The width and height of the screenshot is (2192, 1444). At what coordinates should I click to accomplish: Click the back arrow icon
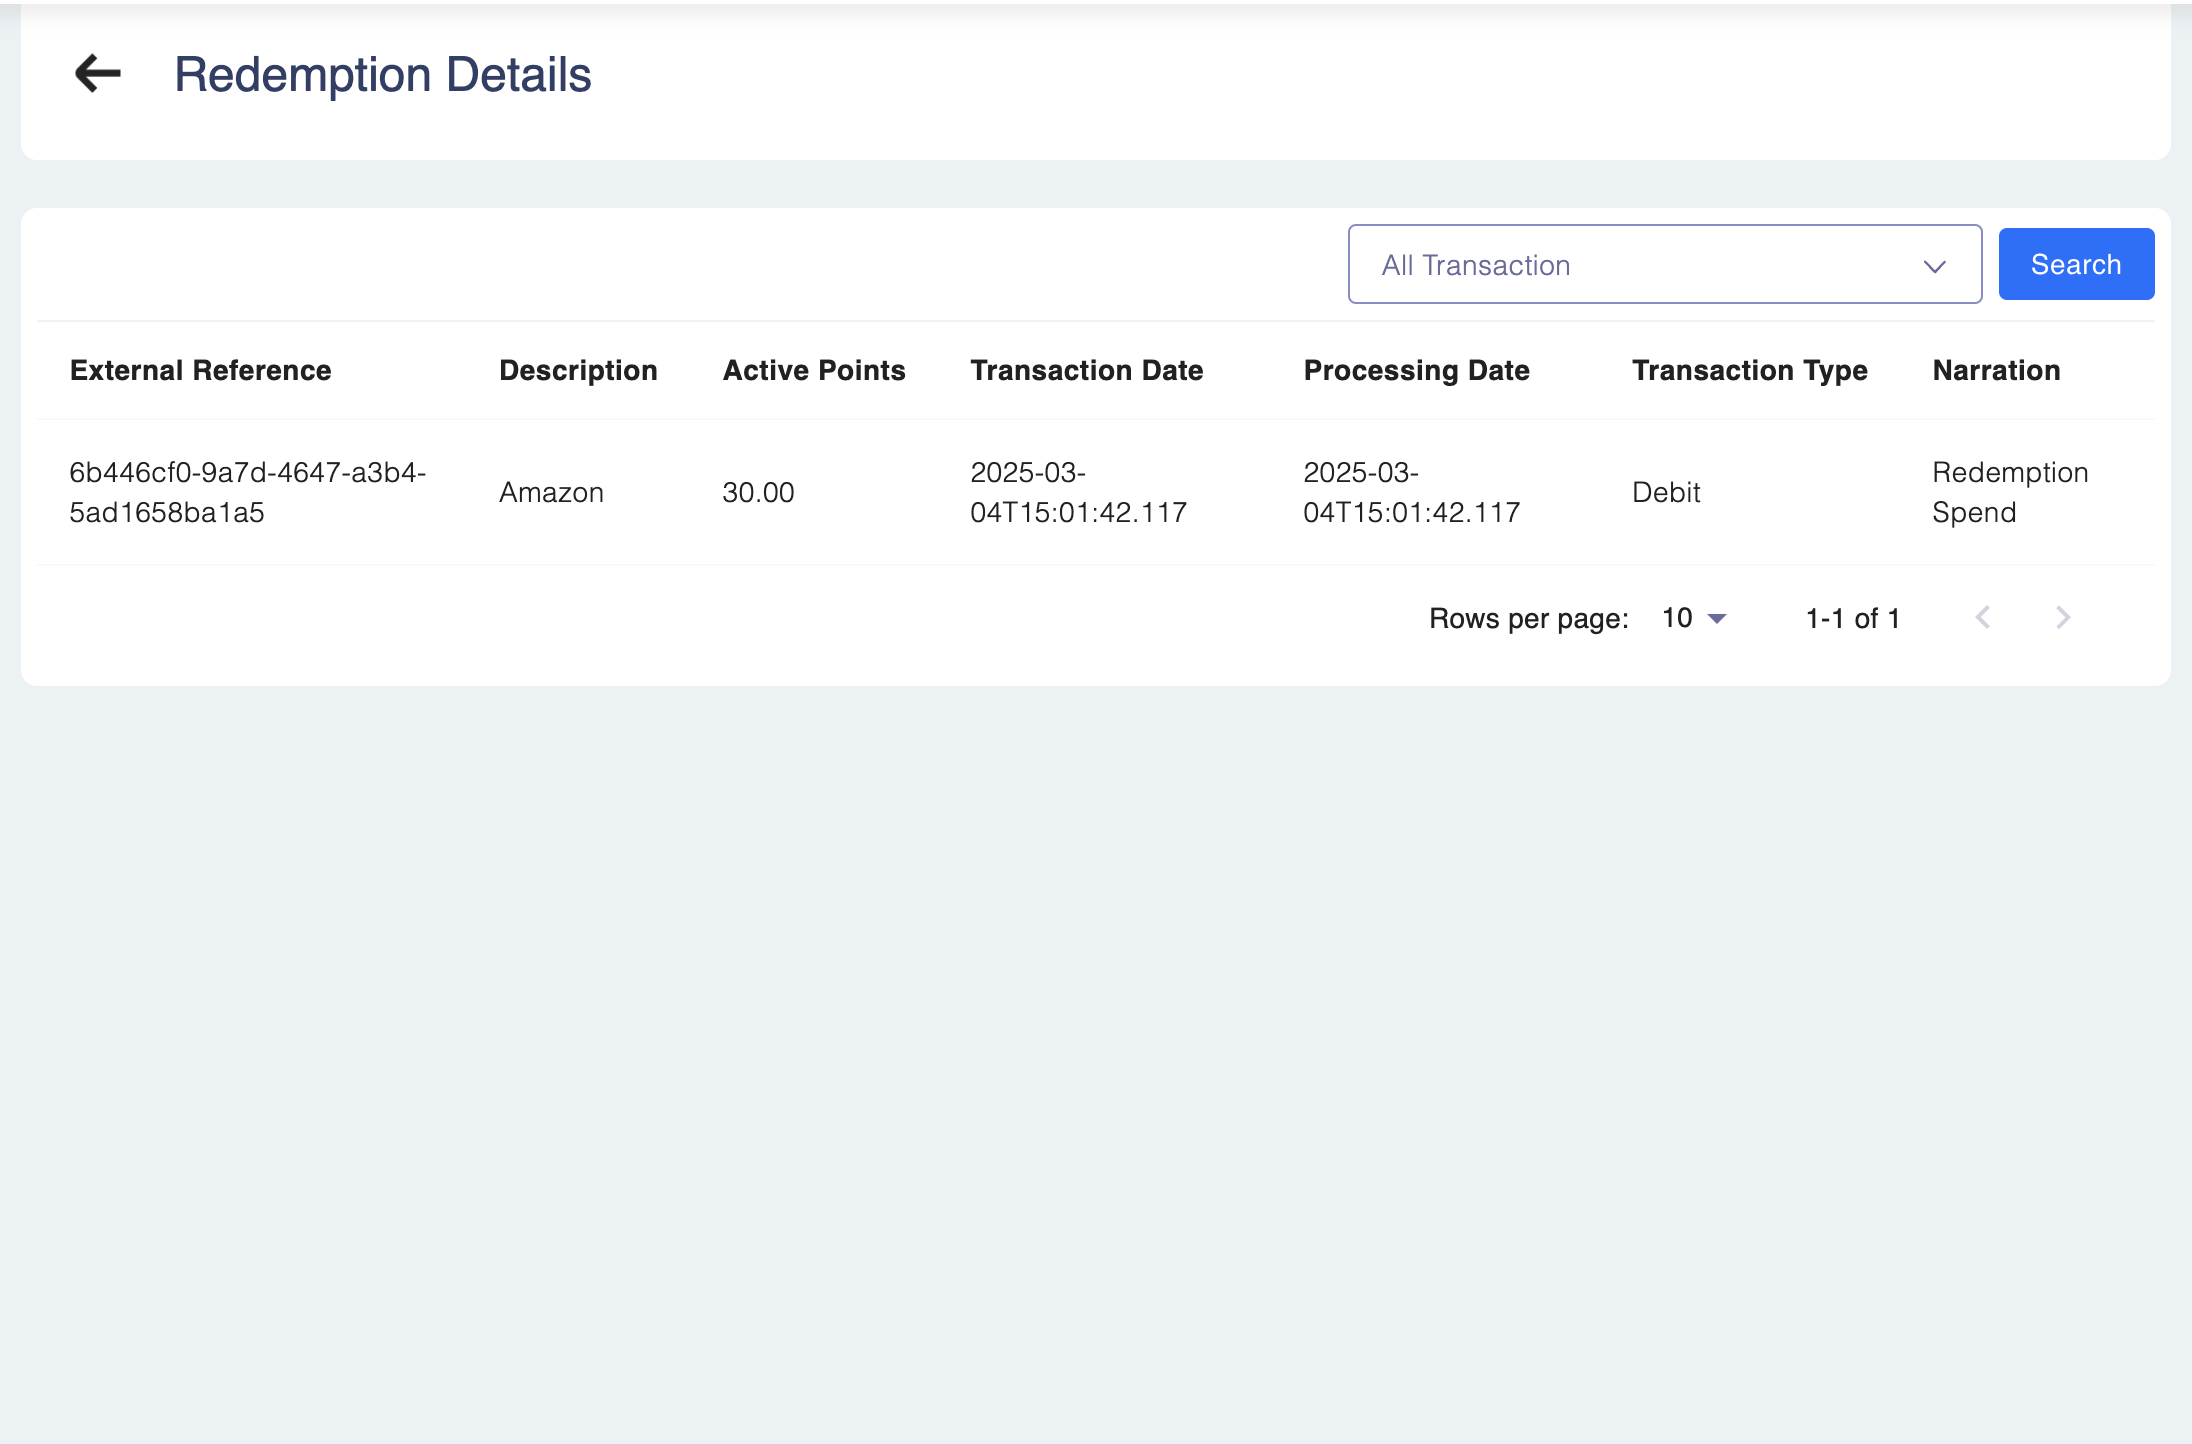(97, 73)
